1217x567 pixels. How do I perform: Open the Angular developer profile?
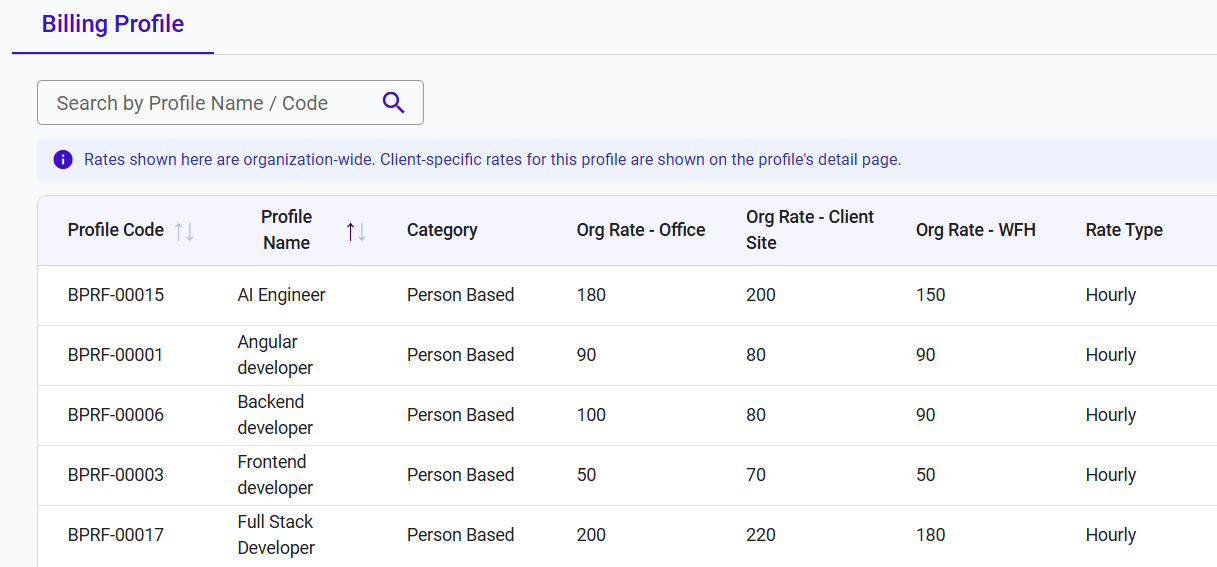point(276,355)
